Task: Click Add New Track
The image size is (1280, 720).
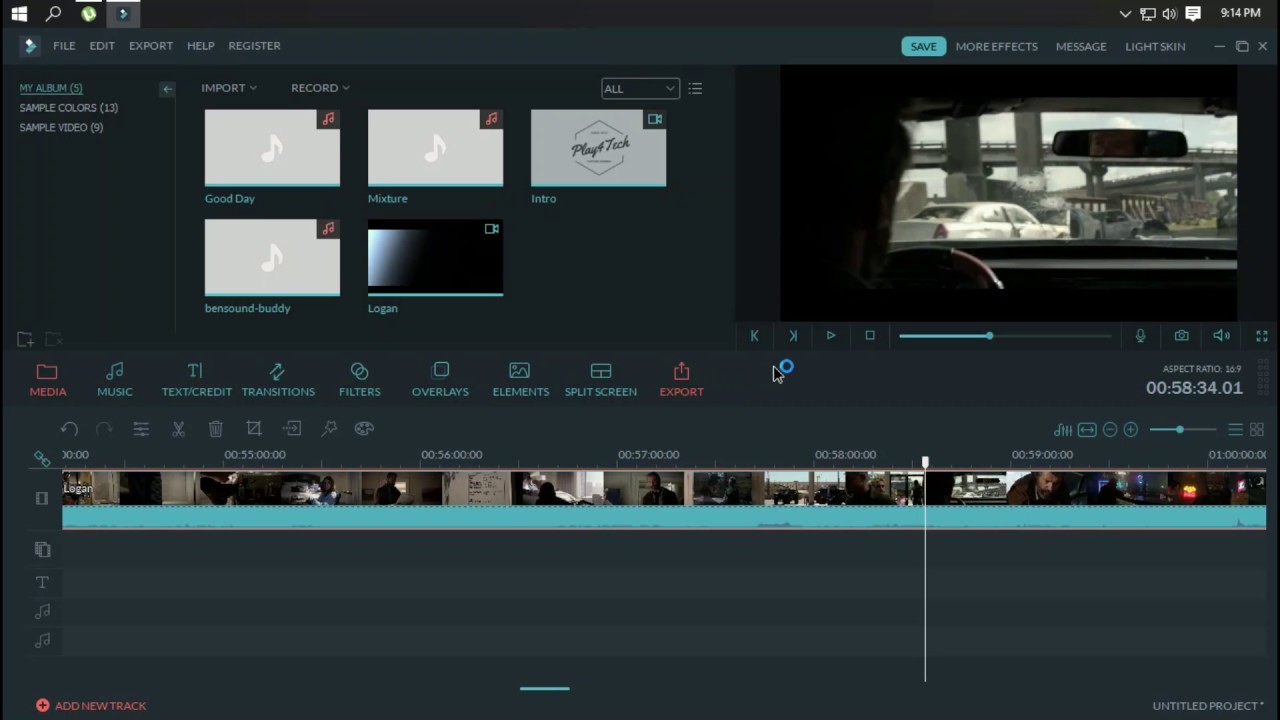Action: pyautogui.click(x=91, y=706)
